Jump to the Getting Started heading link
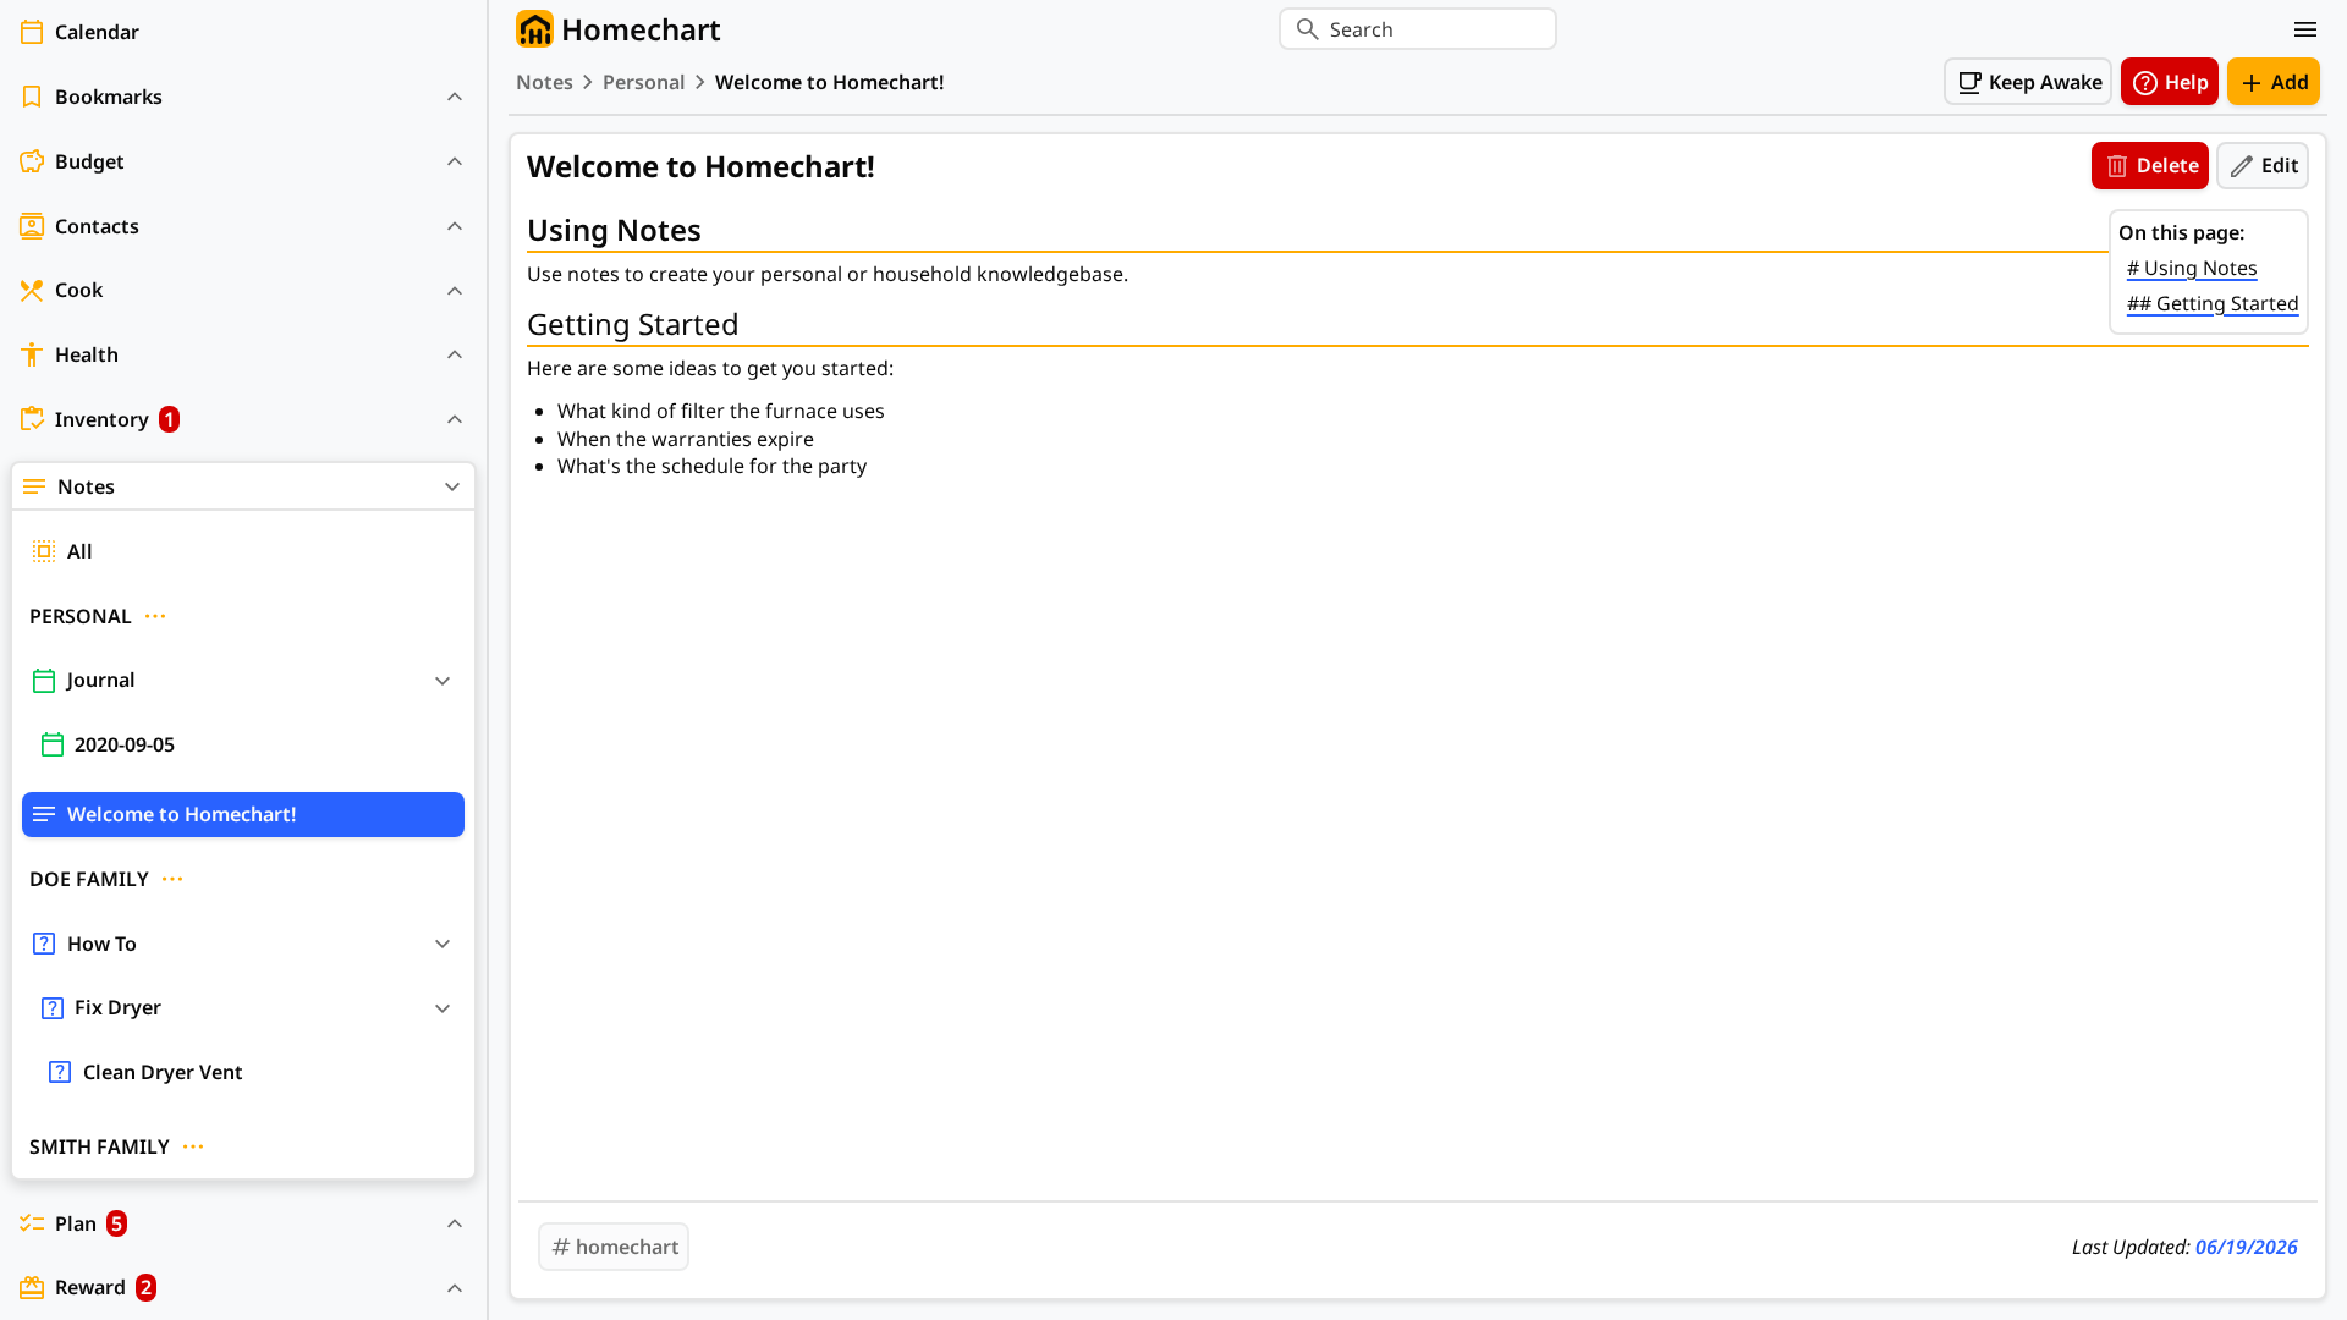Screen dimensions: 2347x1320 tap(2212, 304)
